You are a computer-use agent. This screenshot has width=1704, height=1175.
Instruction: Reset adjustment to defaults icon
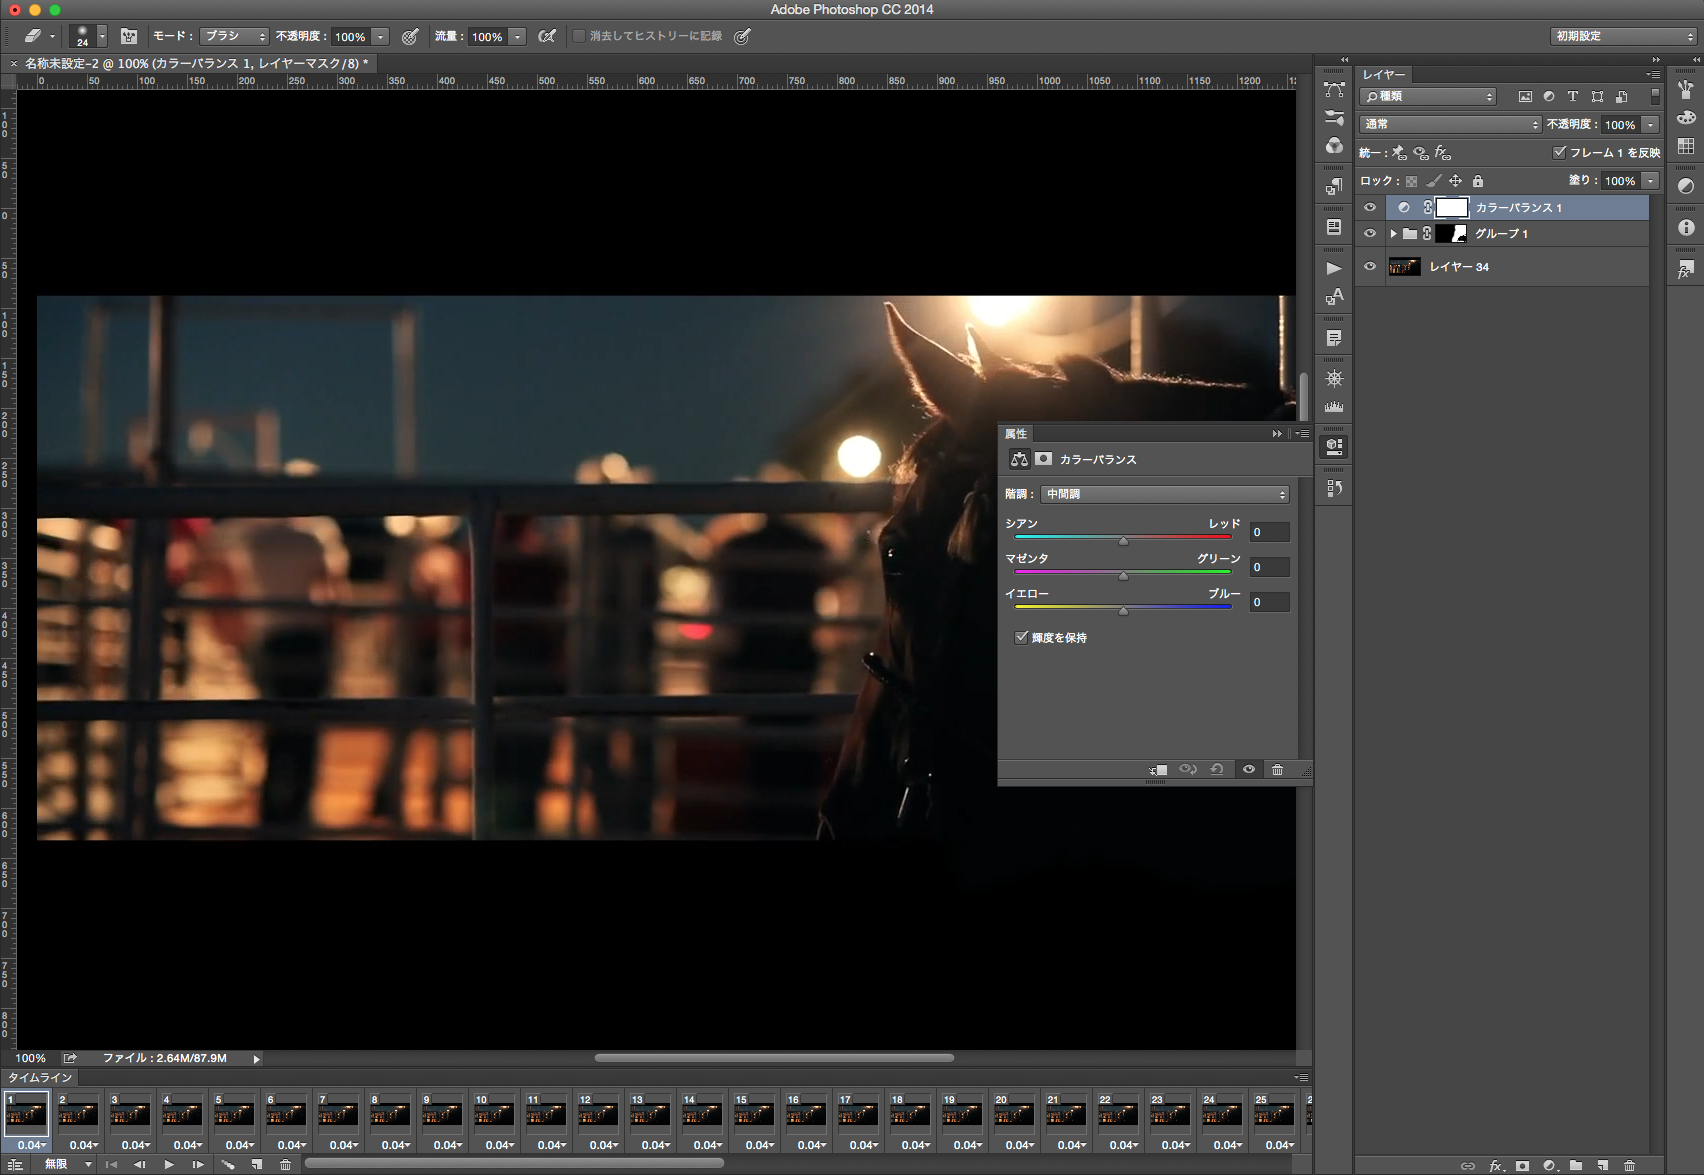pyautogui.click(x=1217, y=769)
